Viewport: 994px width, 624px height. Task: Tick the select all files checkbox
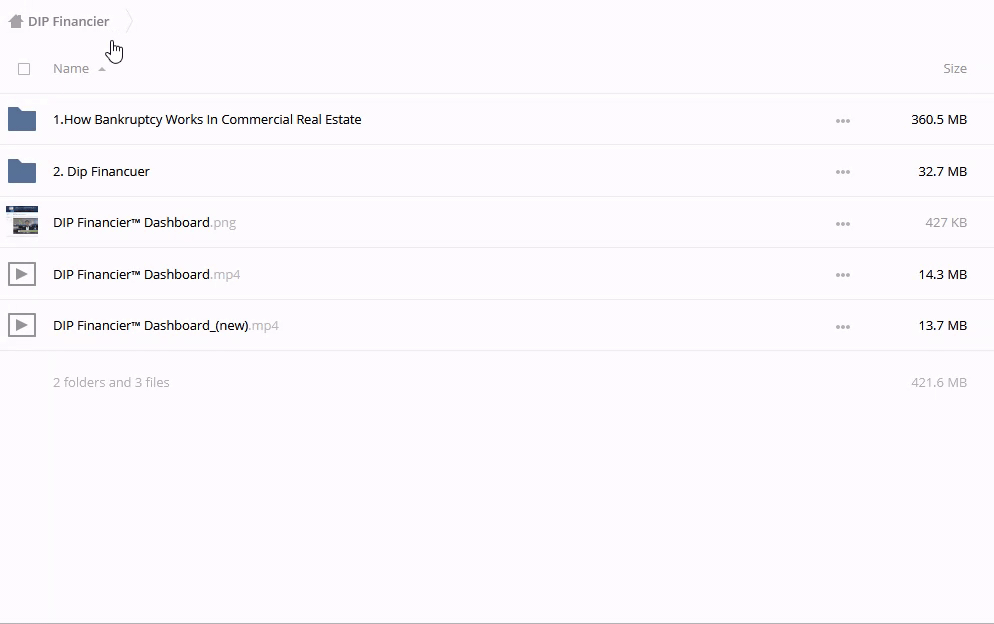tap(24, 69)
